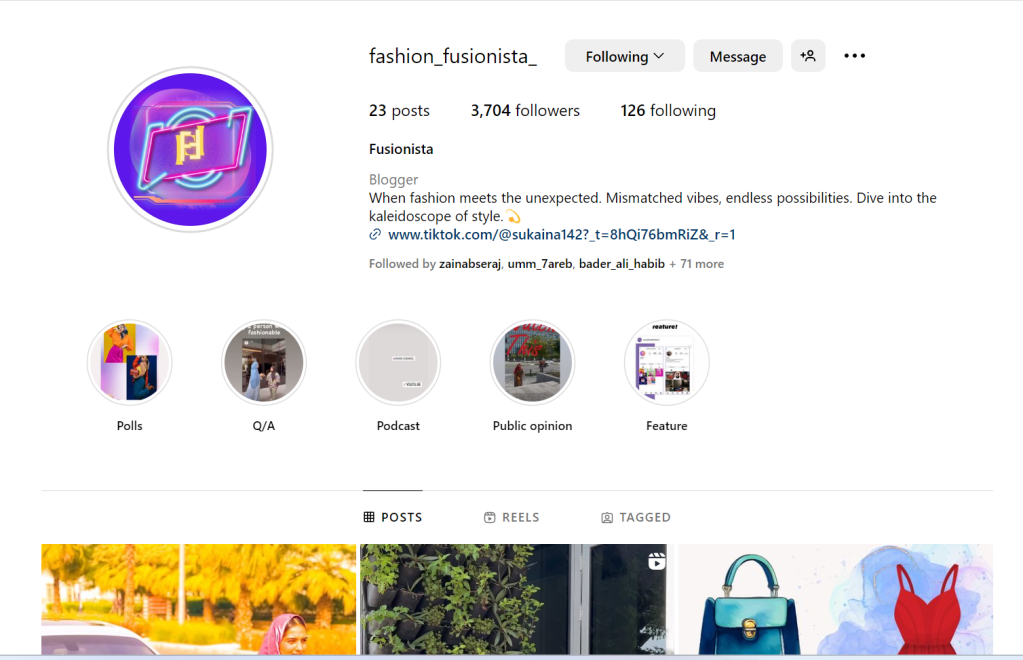
Task: Switch to the Tagged tab
Action: point(635,517)
